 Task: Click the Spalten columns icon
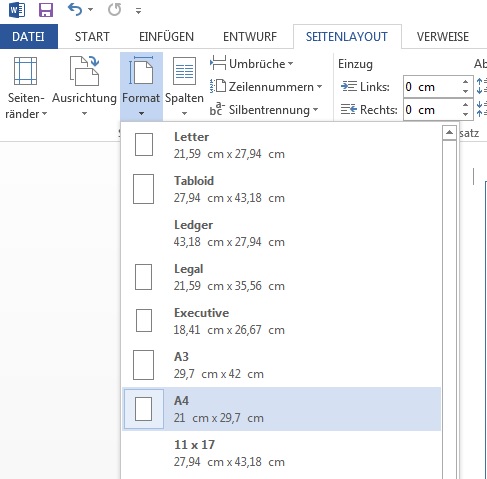184,71
